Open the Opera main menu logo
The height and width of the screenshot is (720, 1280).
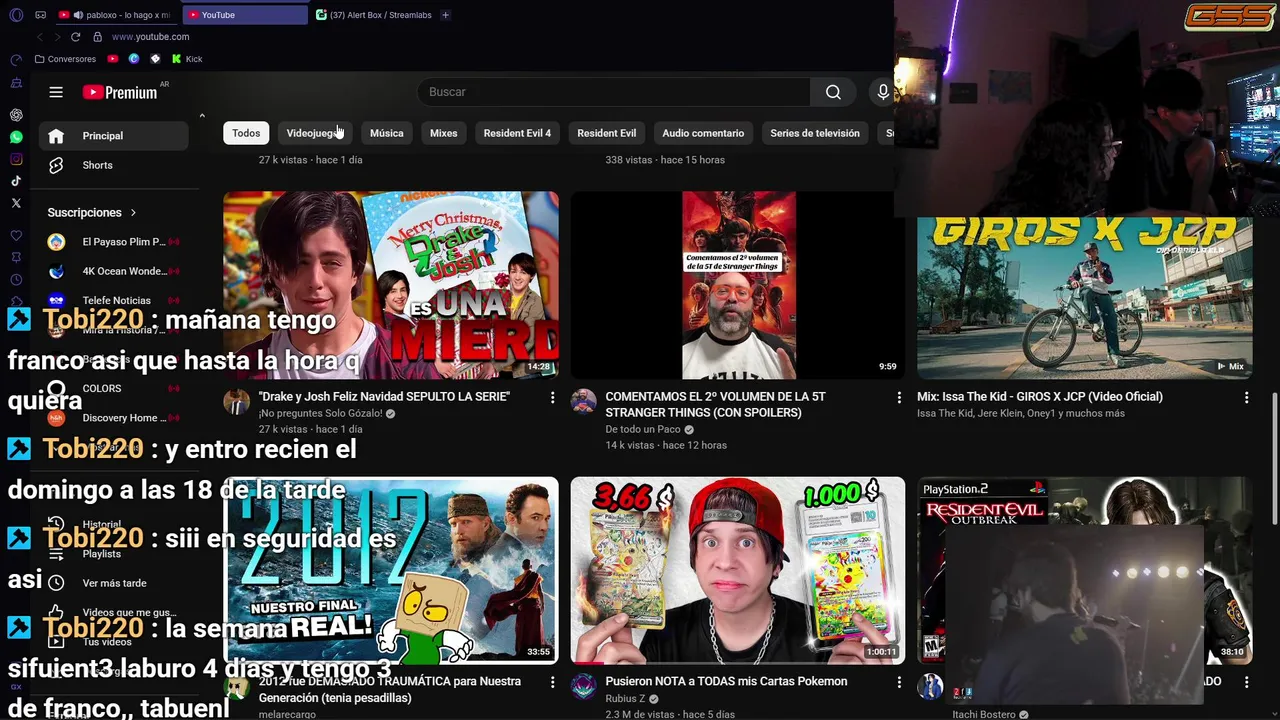pos(16,15)
